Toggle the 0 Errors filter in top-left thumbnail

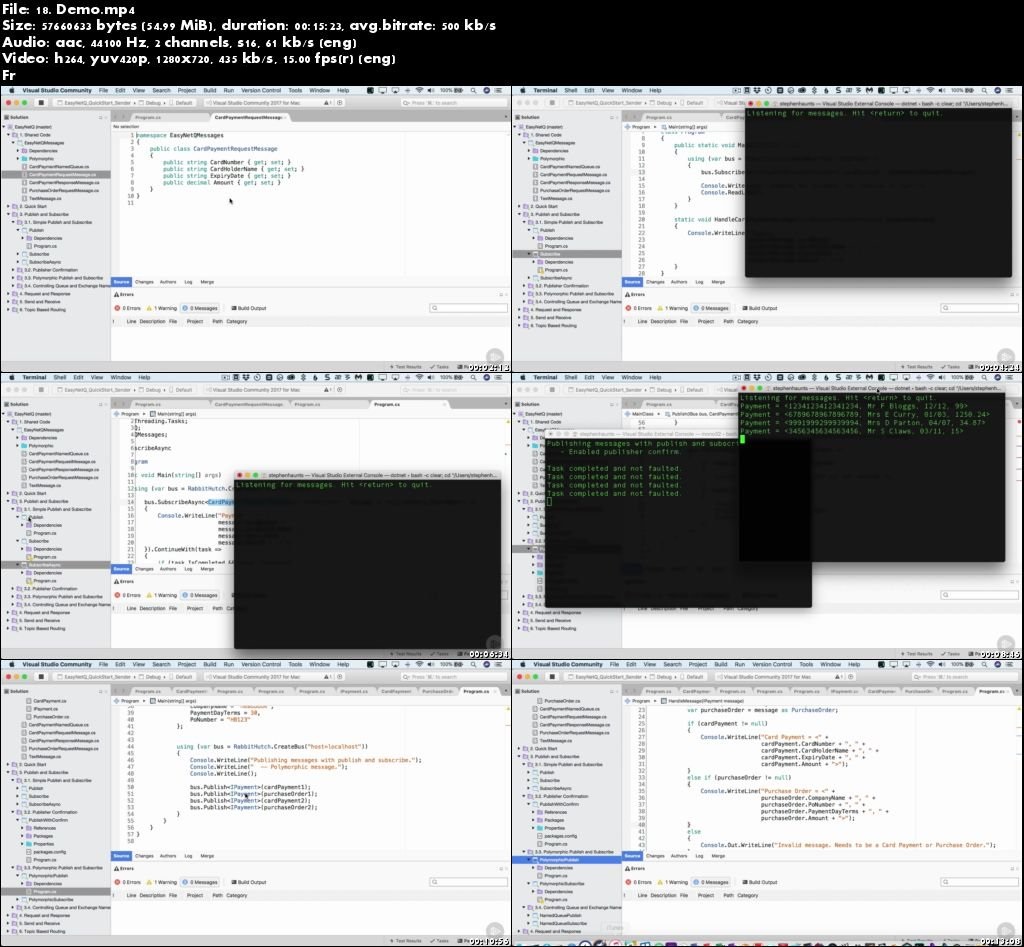131,308
